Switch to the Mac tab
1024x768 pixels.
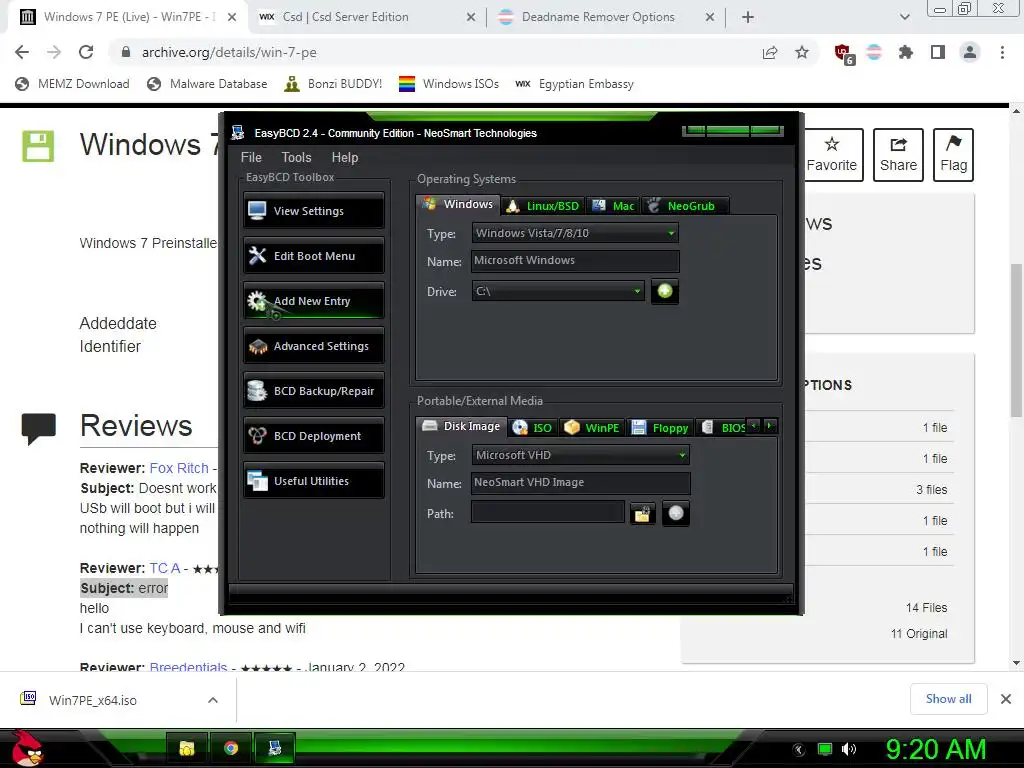[x=613, y=206]
